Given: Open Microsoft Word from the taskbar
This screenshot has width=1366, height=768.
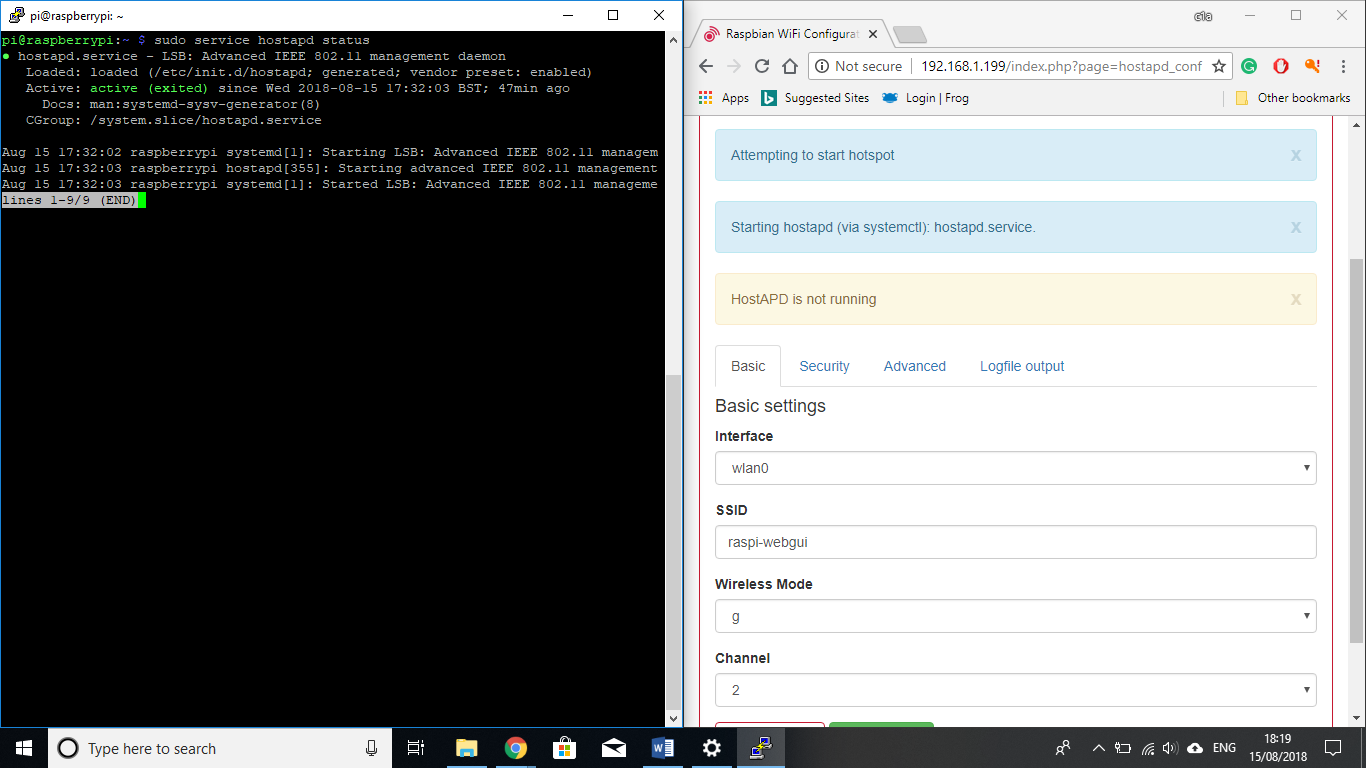Looking at the screenshot, I should coord(662,748).
